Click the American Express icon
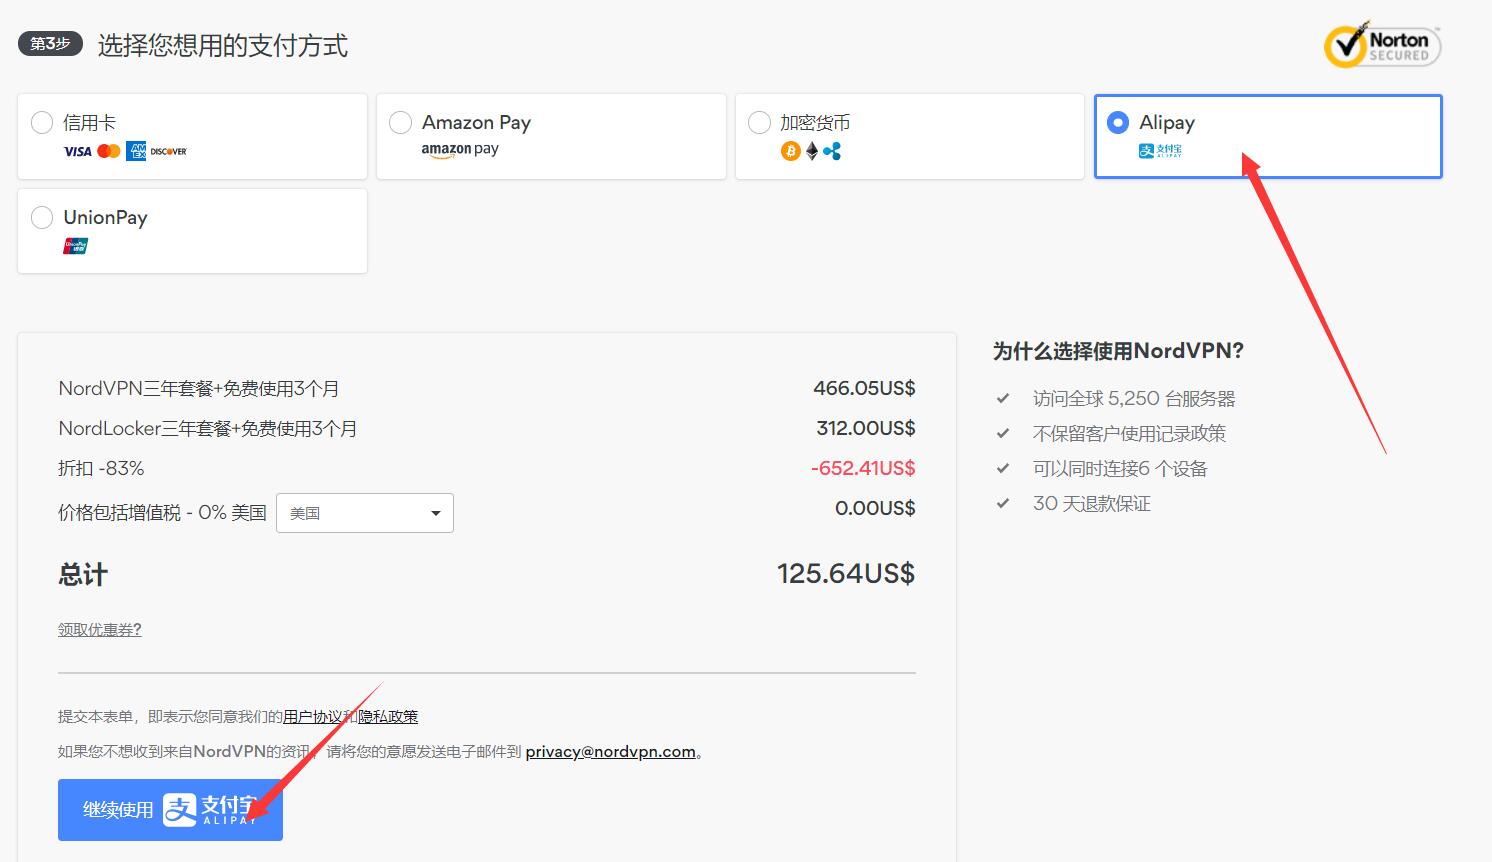Viewport: 1492px width, 862px height. [x=135, y=151]
